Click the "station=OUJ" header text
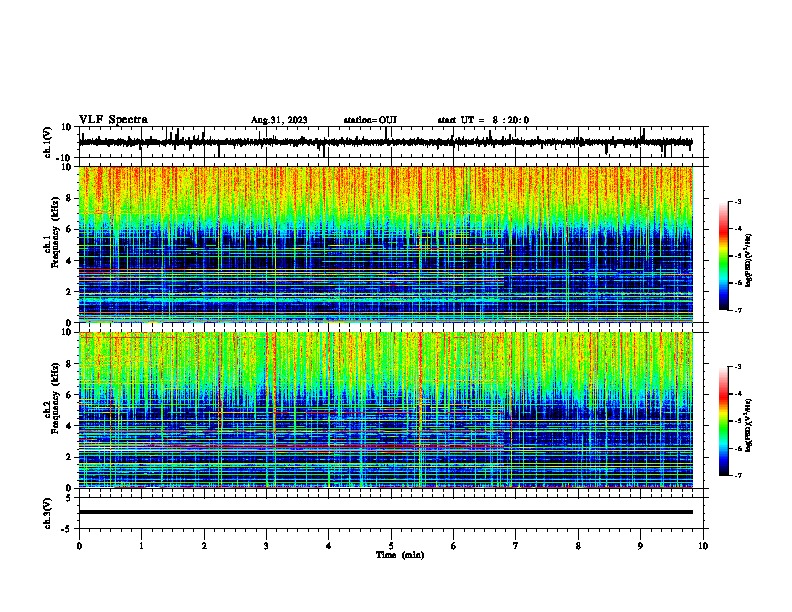This screenshot has height=612, width=792. 370,120
